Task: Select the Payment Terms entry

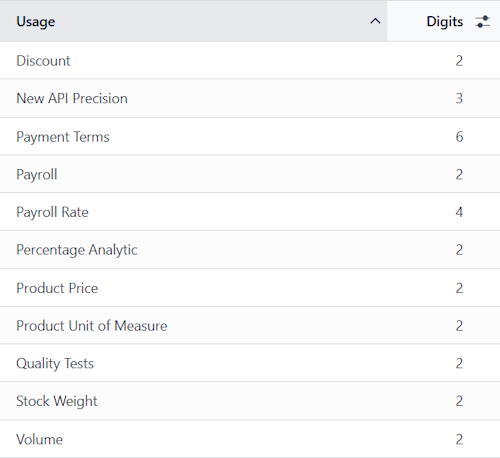Action: click(250, 136)
